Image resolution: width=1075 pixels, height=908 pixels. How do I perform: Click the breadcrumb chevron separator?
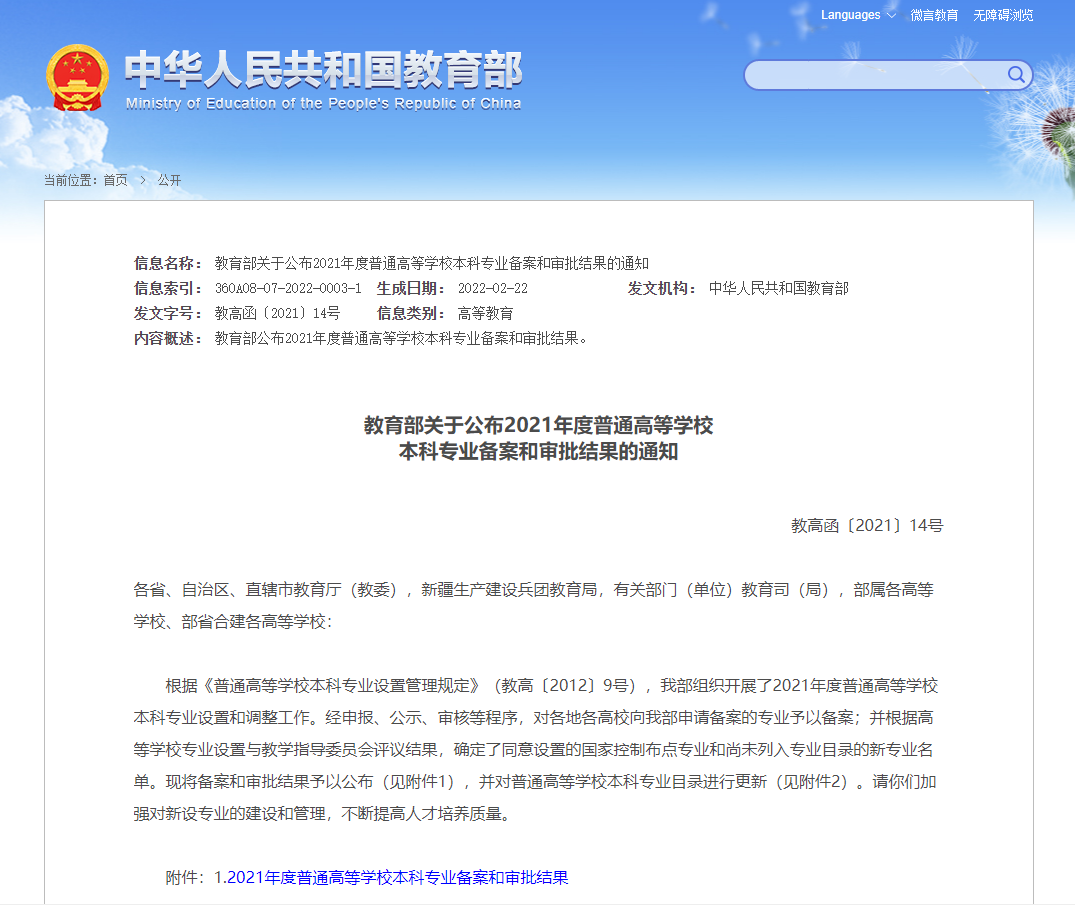coord(143,180)
